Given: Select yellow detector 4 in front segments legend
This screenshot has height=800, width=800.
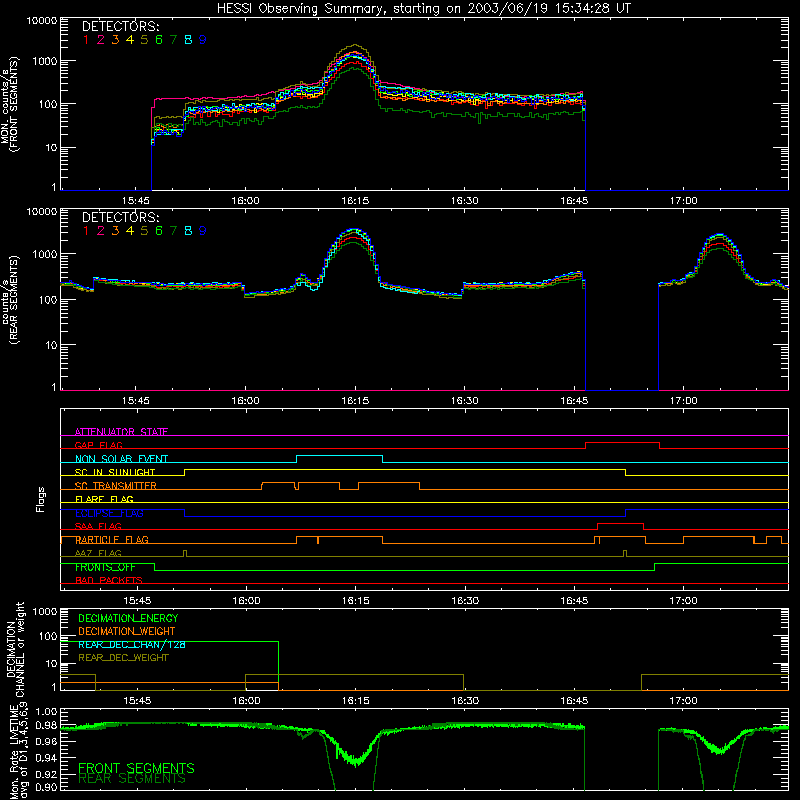Looking at the screenshot, I should (x=130, y=40).
